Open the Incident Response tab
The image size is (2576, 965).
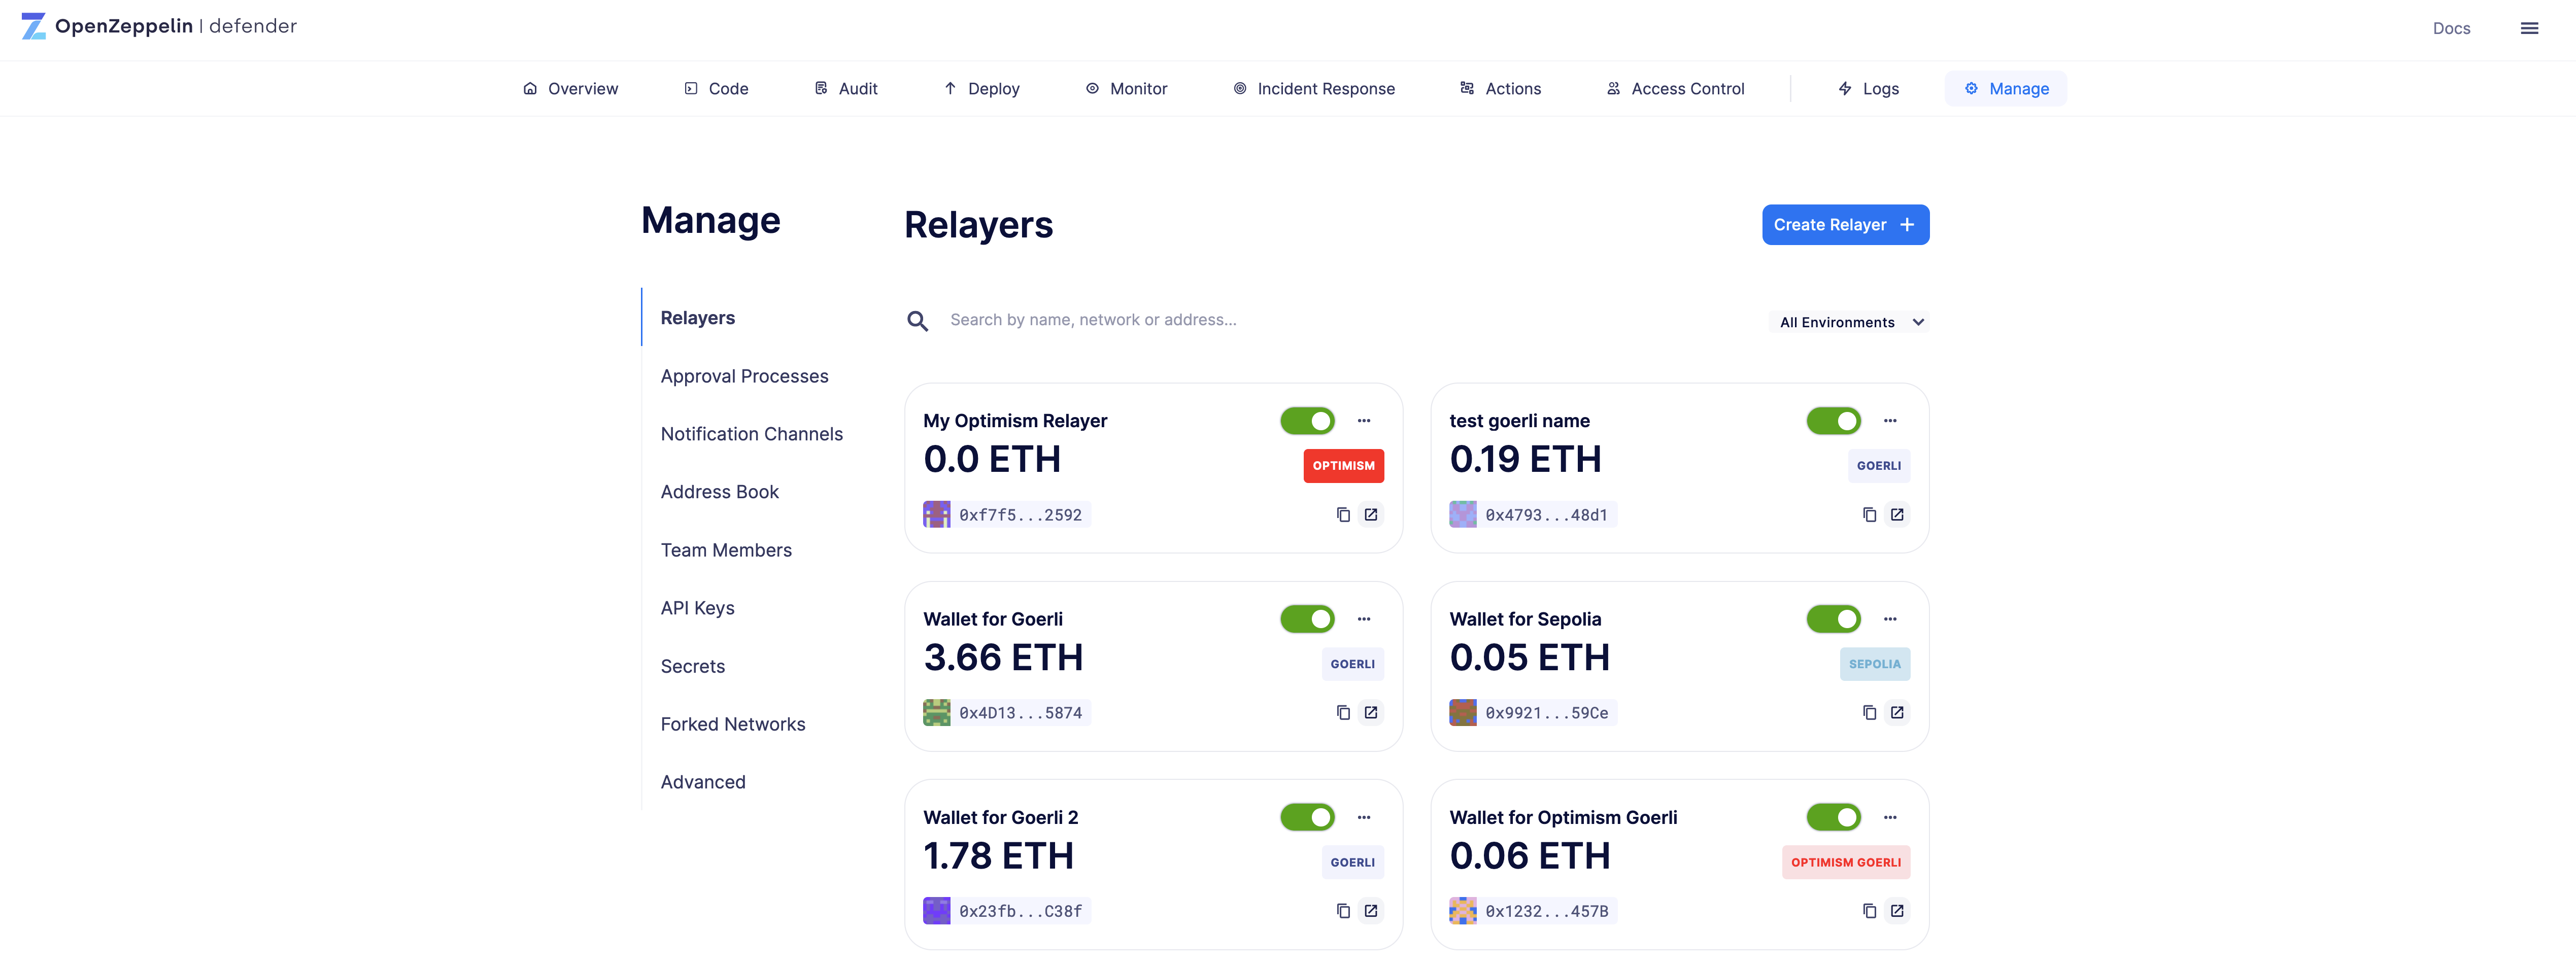coord(1313,89)
